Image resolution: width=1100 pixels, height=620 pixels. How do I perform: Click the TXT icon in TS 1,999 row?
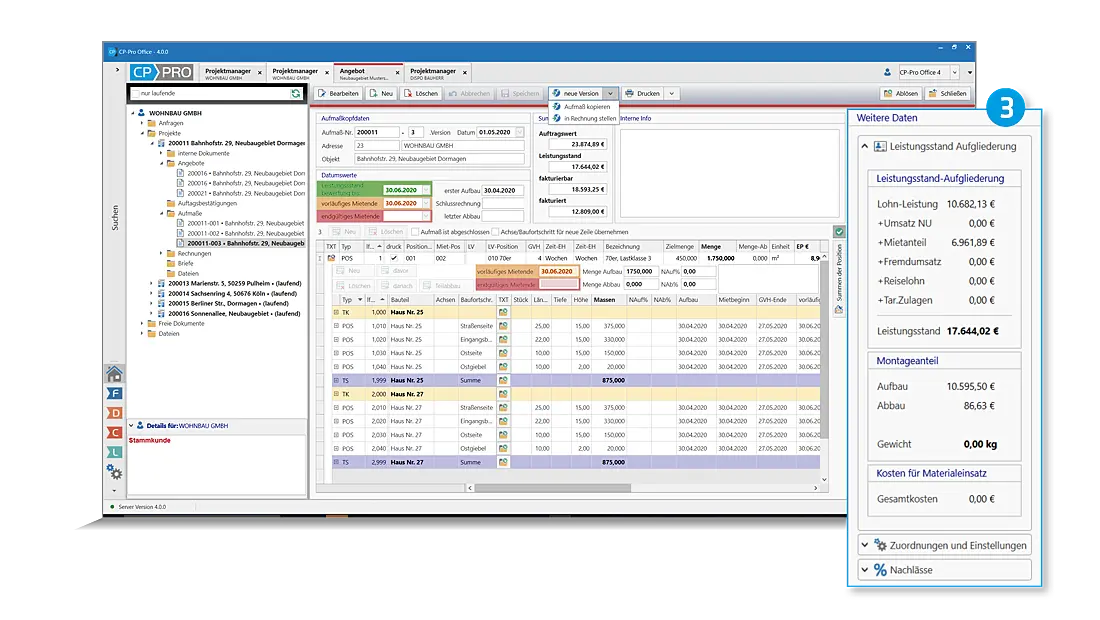[504, 380]
